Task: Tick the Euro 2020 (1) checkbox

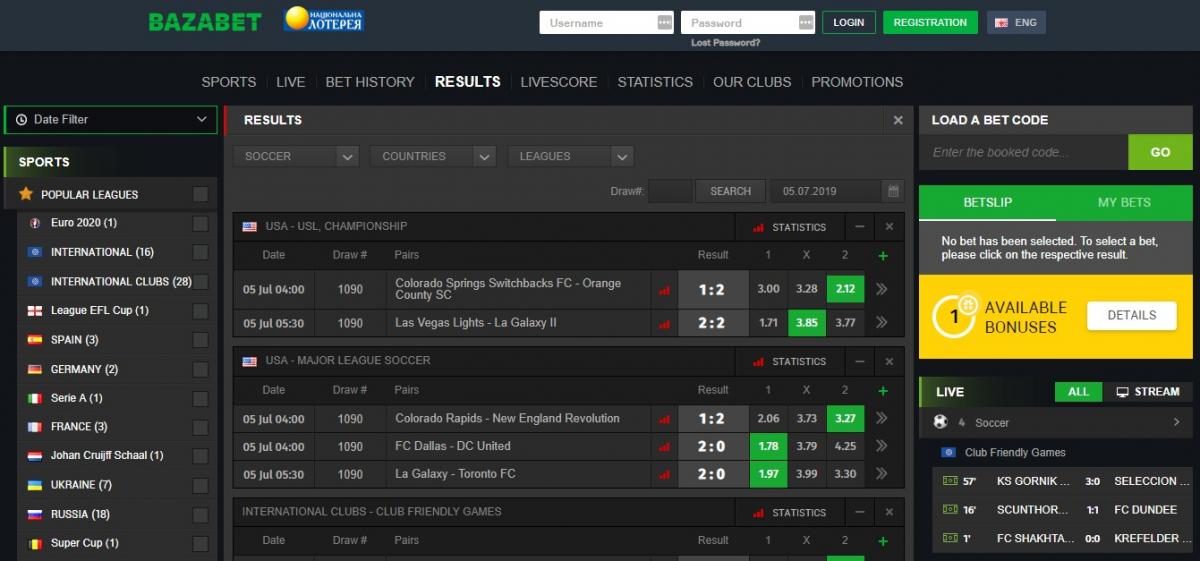Action: point(201,223)
